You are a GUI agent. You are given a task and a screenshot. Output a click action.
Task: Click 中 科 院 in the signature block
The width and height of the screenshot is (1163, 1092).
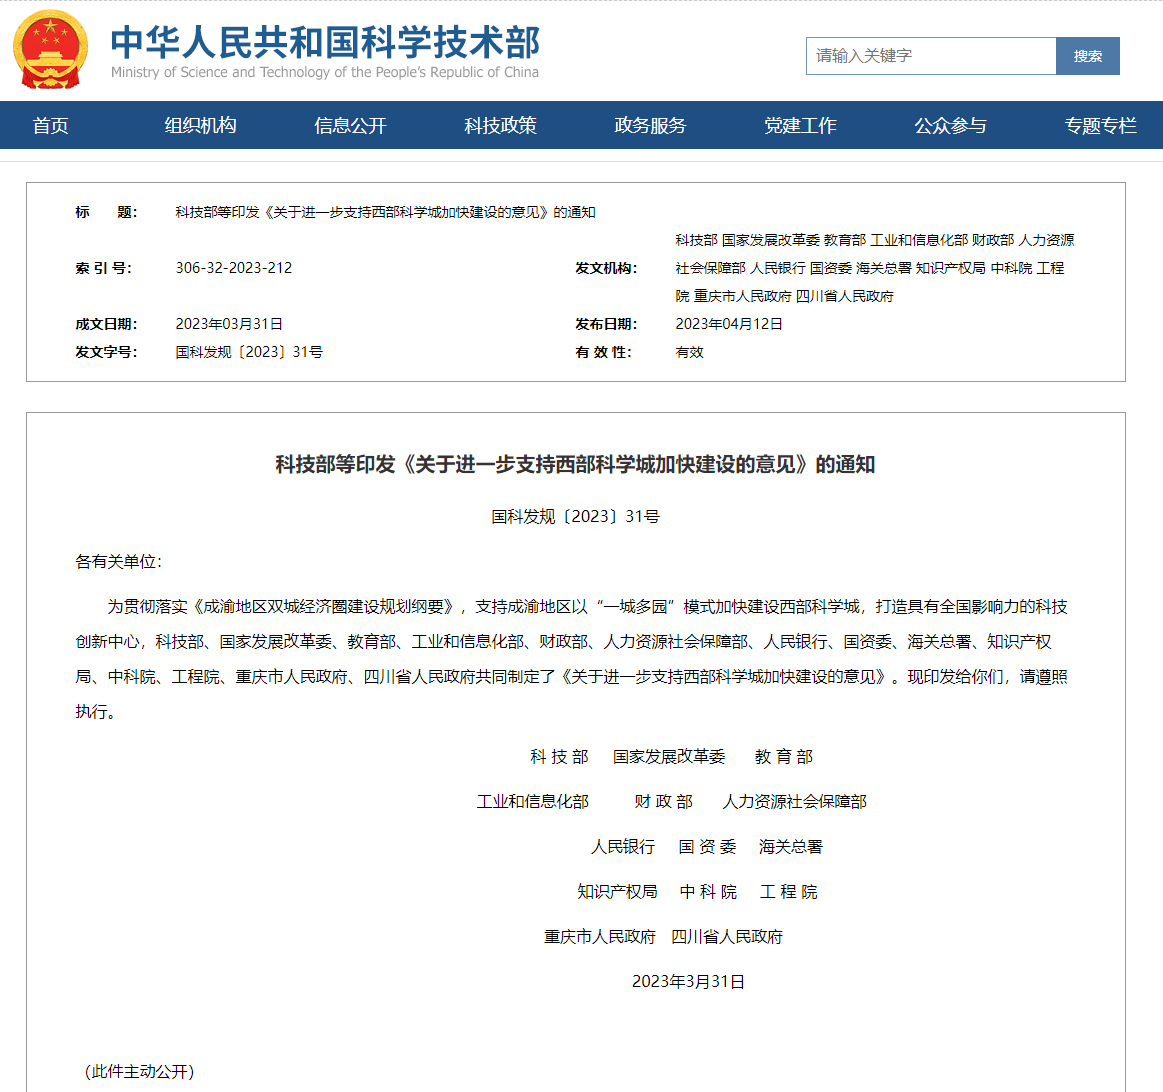tap(708, 892)
